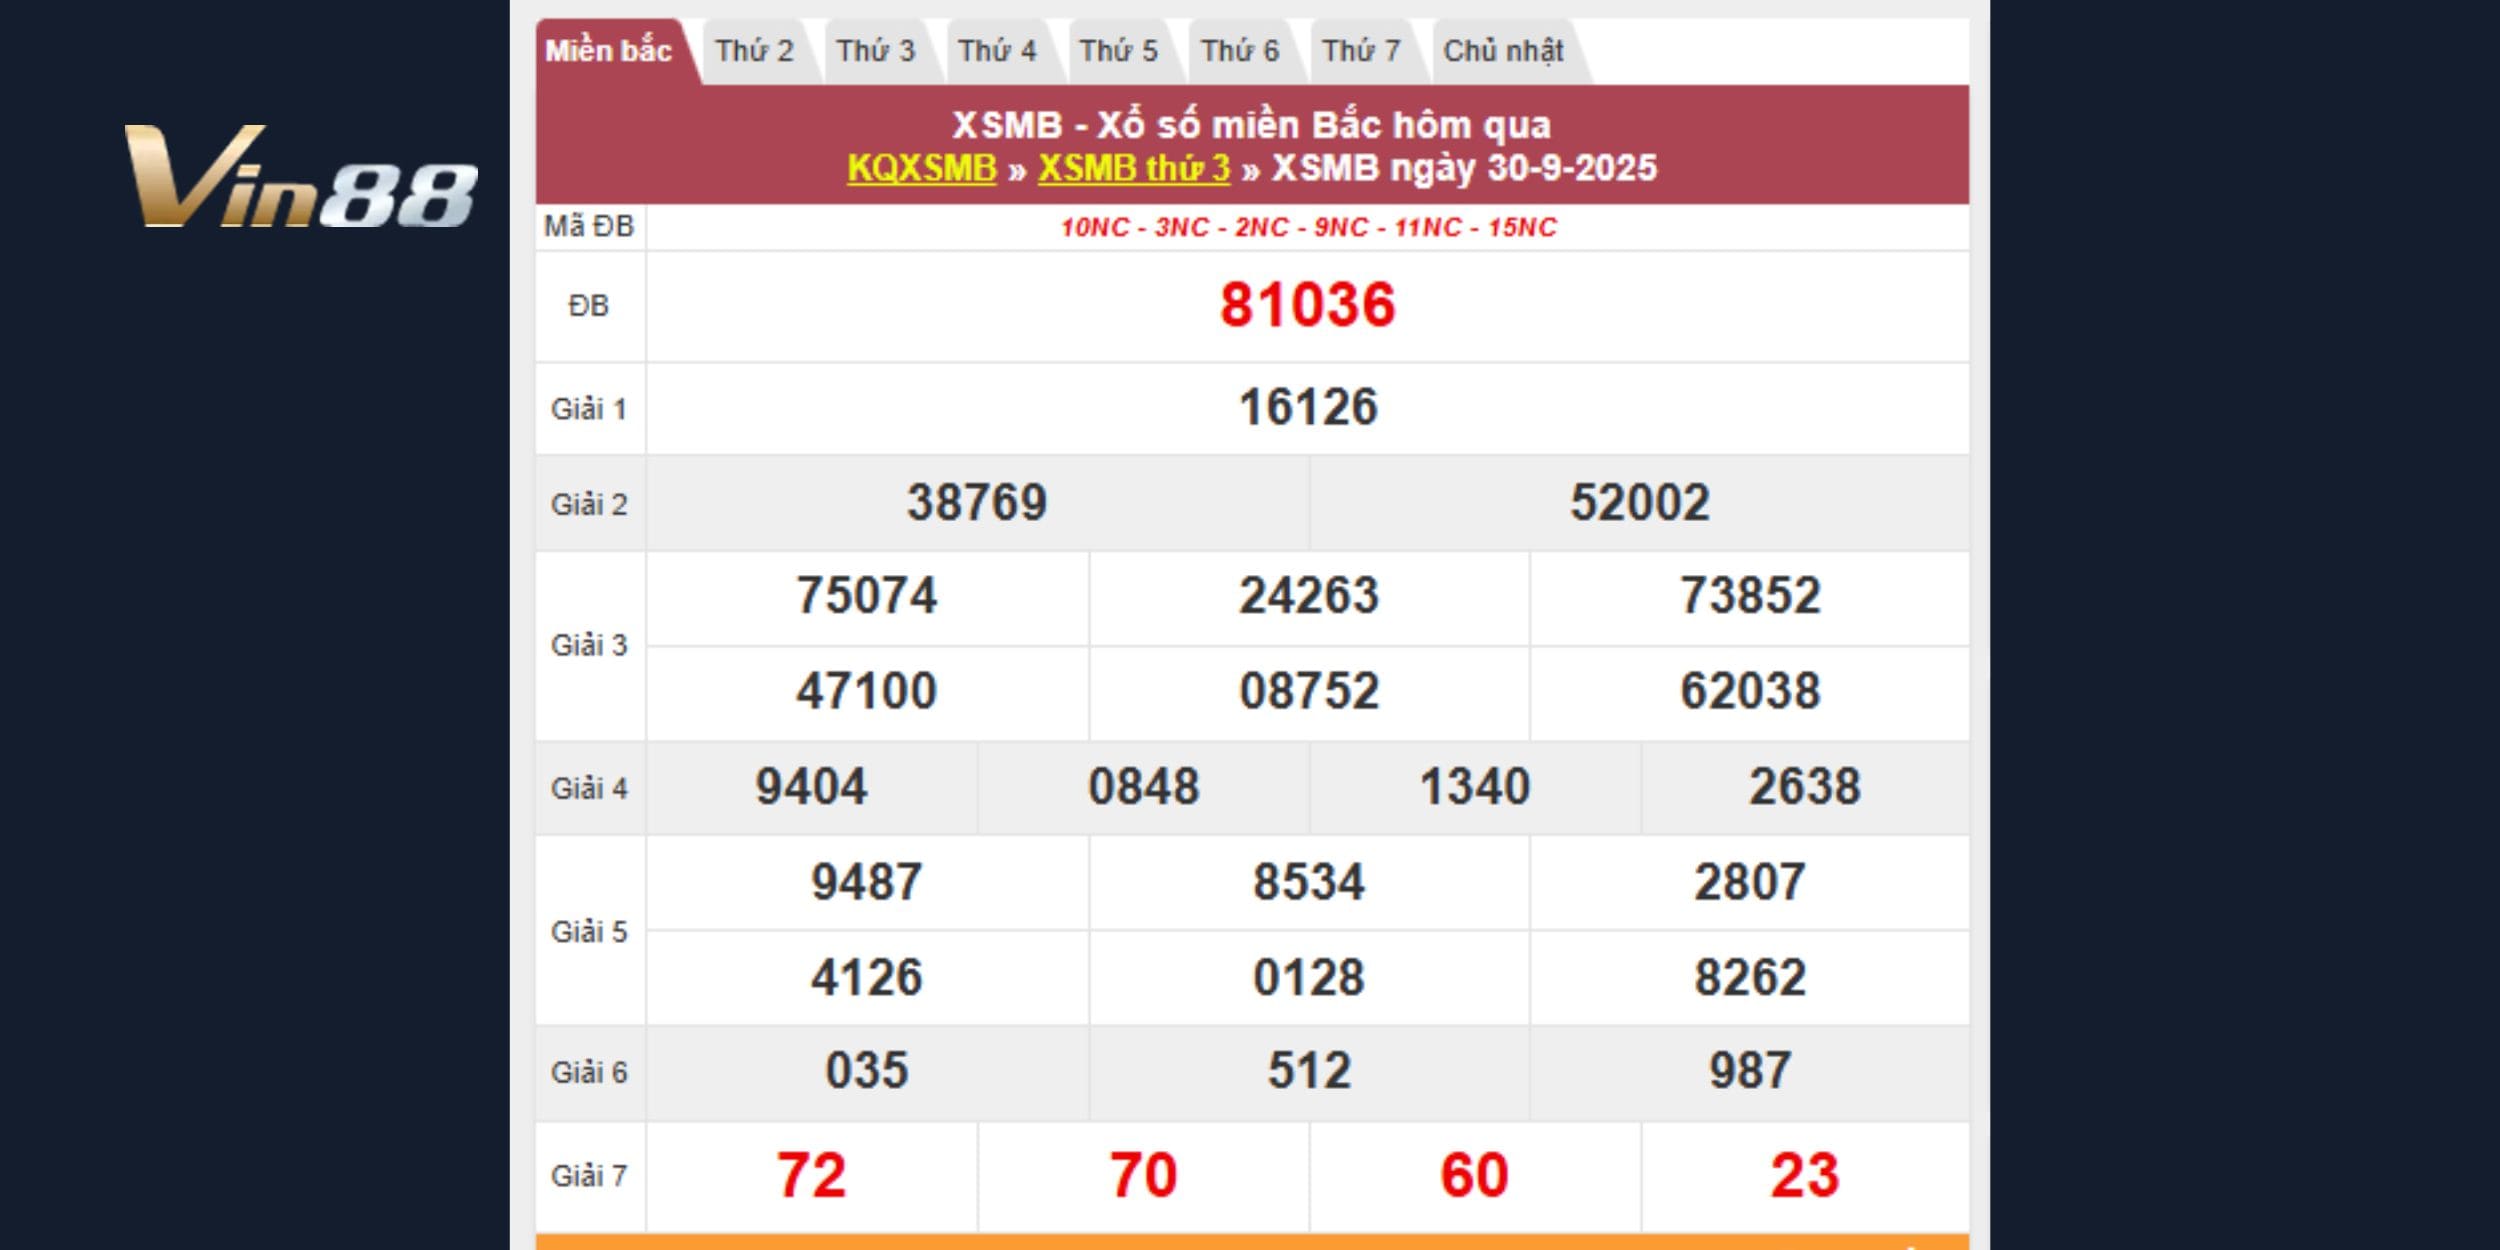Click the Mã ĐB code row
Viewport: 2500px width, 1250px height.
(x=1307, y=228)
